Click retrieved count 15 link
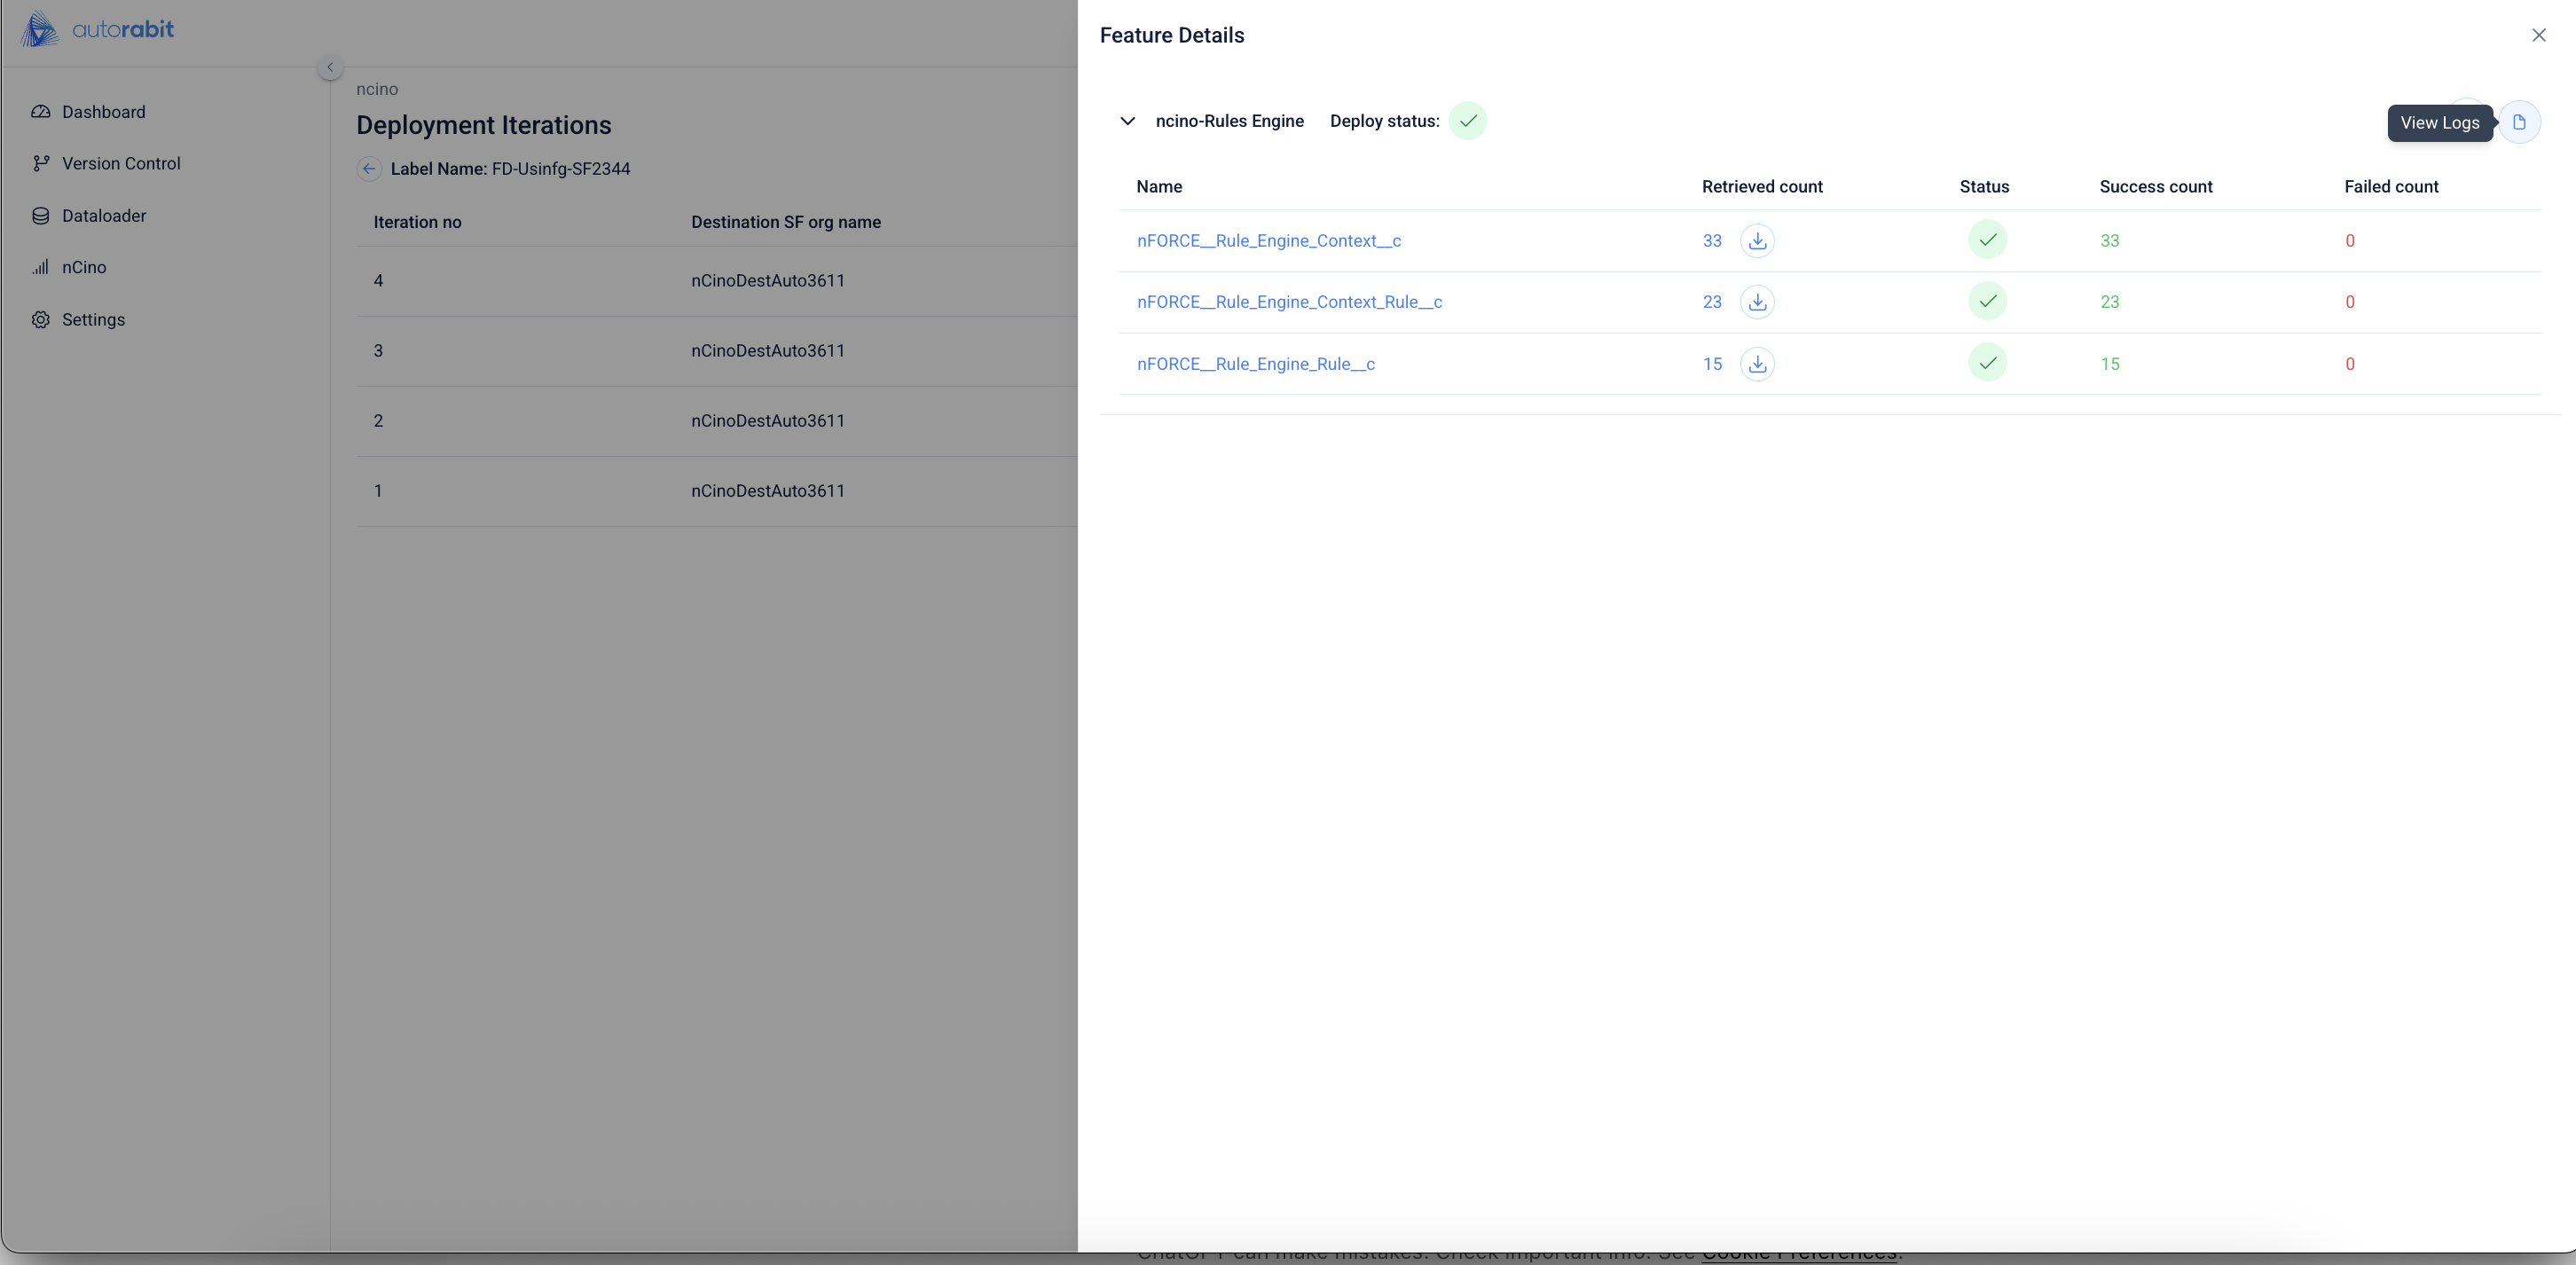 [1712, 364]
